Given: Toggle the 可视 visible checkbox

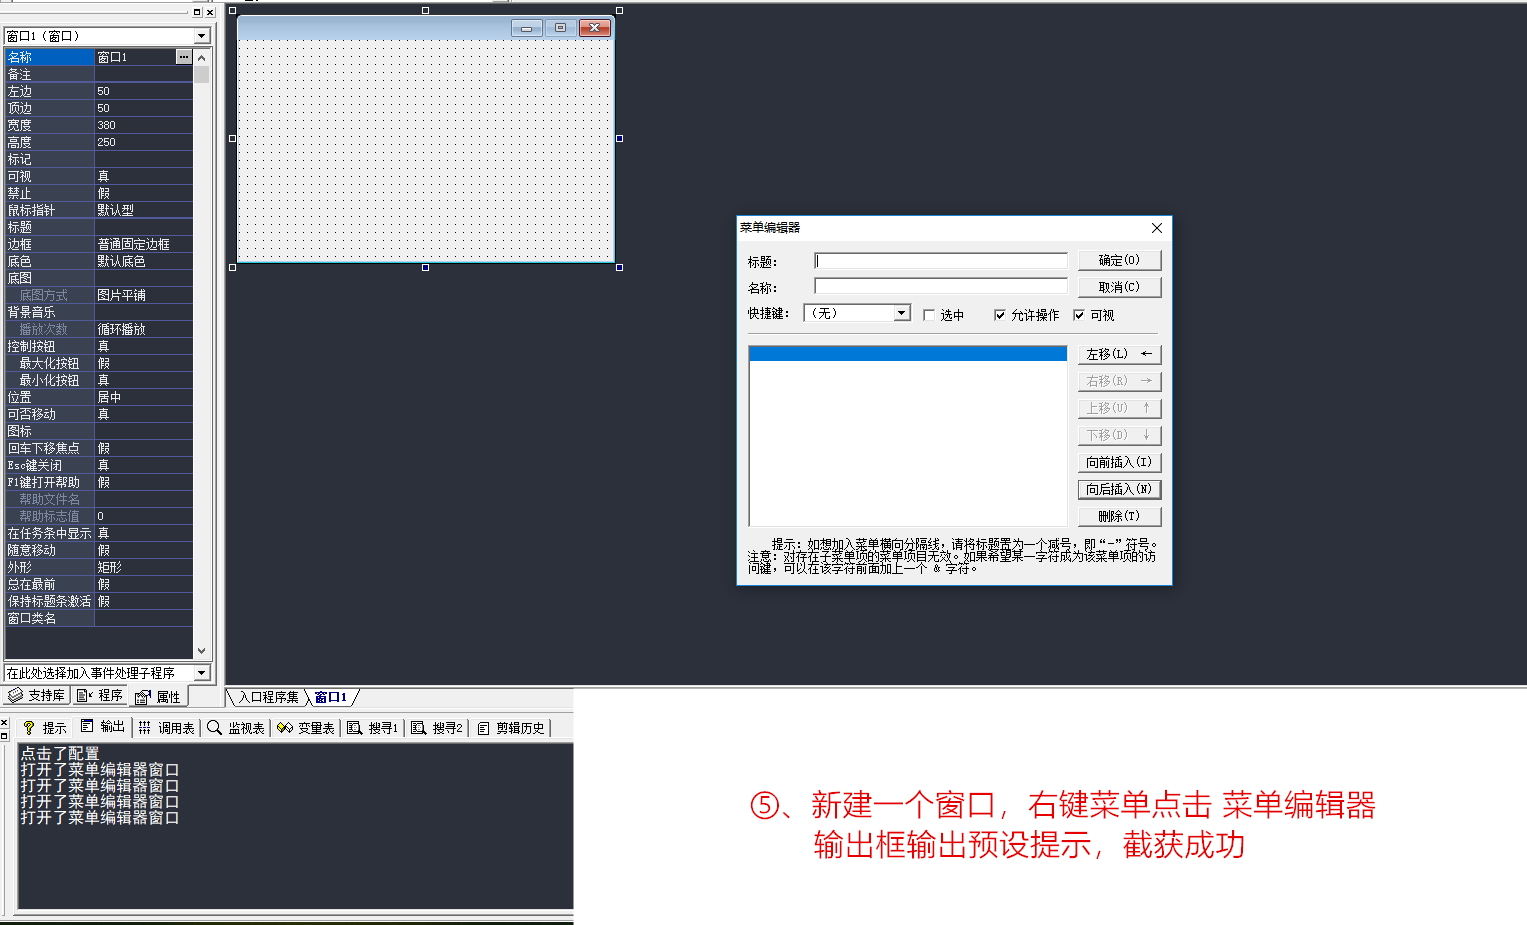Looking at the screenshot, I should pyautogui.click(x=1079, y=315).
